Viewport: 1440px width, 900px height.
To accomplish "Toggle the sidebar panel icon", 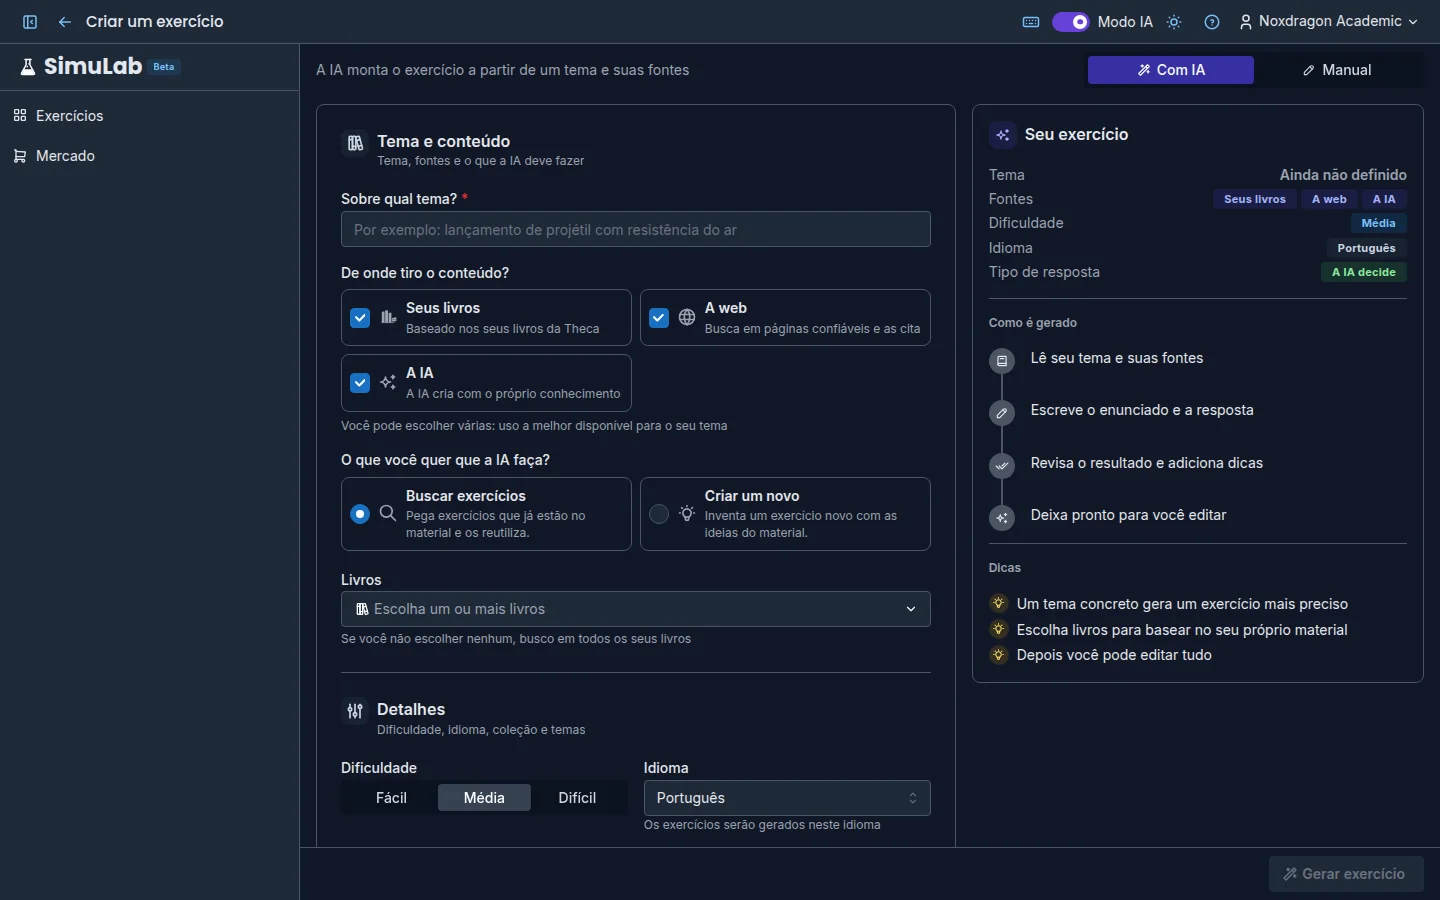I will click(30, 22).
